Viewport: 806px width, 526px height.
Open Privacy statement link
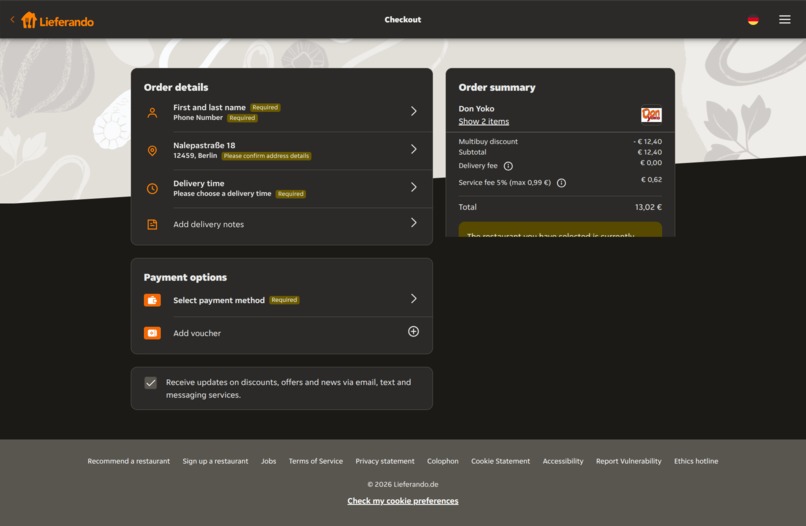click(385, 461)
